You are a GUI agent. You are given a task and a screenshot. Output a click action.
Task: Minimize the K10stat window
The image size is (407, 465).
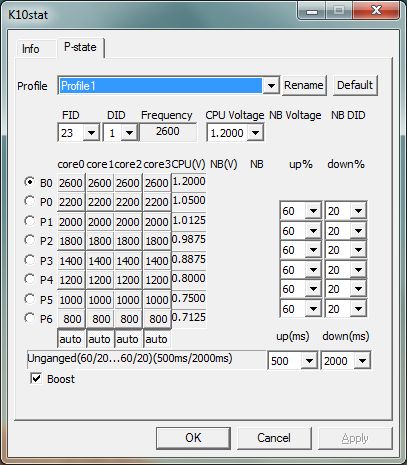pyautogui.click(x=312, y=11)
